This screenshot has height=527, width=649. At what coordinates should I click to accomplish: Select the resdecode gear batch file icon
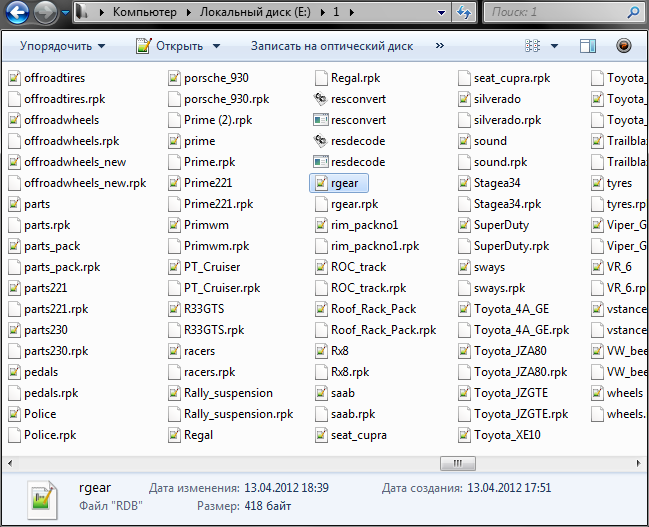point(320,141)
